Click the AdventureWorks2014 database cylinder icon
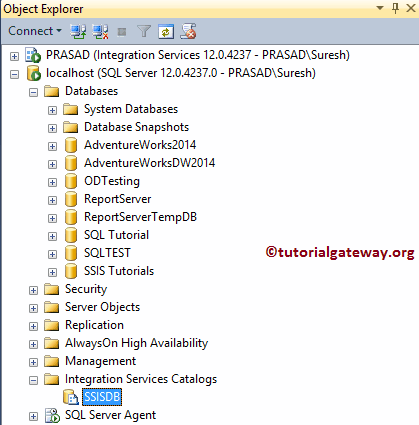The height and width of the screenshot is (425, 419). coord(71,145)
